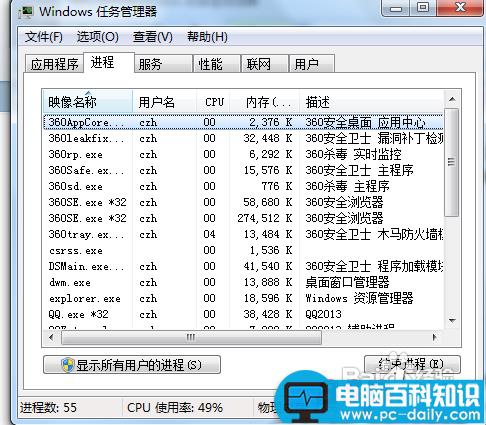
Task: Click the vertical scrollbar up arrow
Action: (x=452, y=99)
